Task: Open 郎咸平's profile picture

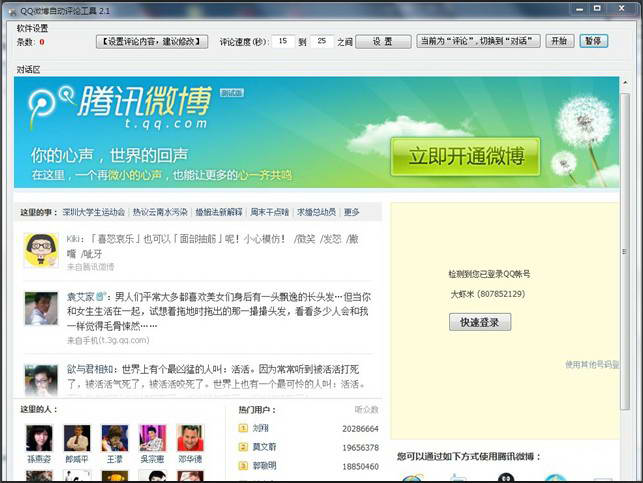Action: click(x=77, y=438)
